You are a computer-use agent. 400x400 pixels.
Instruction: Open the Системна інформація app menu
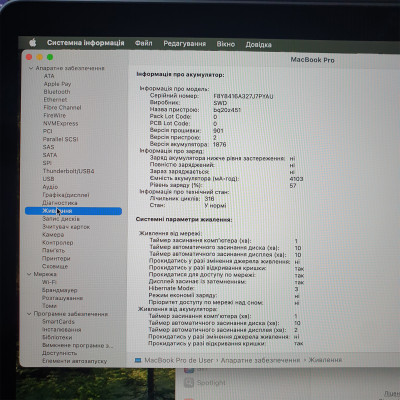pyautogui.click(x=85, y=43)
